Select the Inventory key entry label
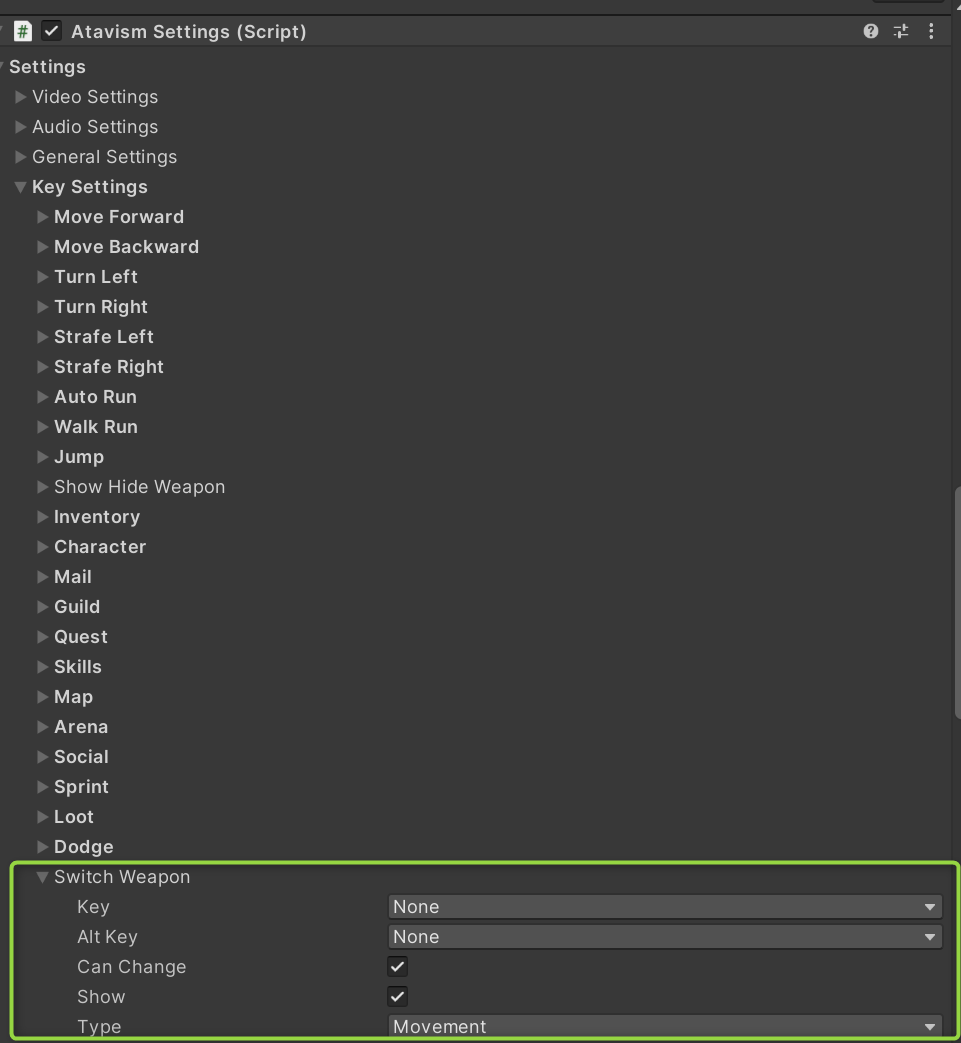Screen dimensions: 961x1043 tap(97, 517)
